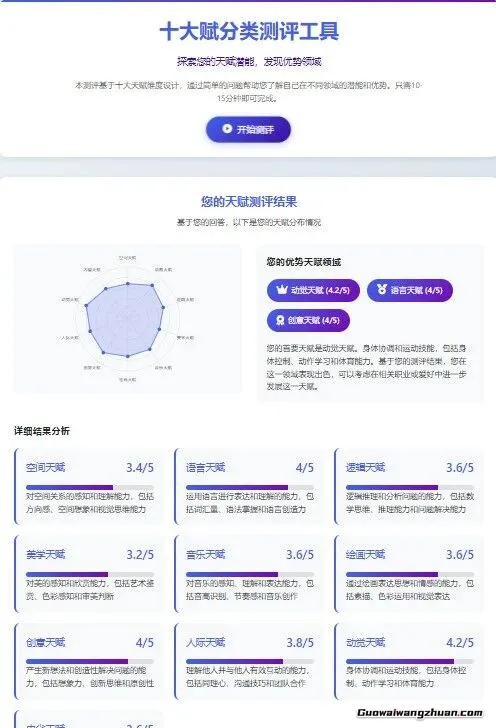Click the 开始测评 start button

pyautogui.click(x=248, y=129)
